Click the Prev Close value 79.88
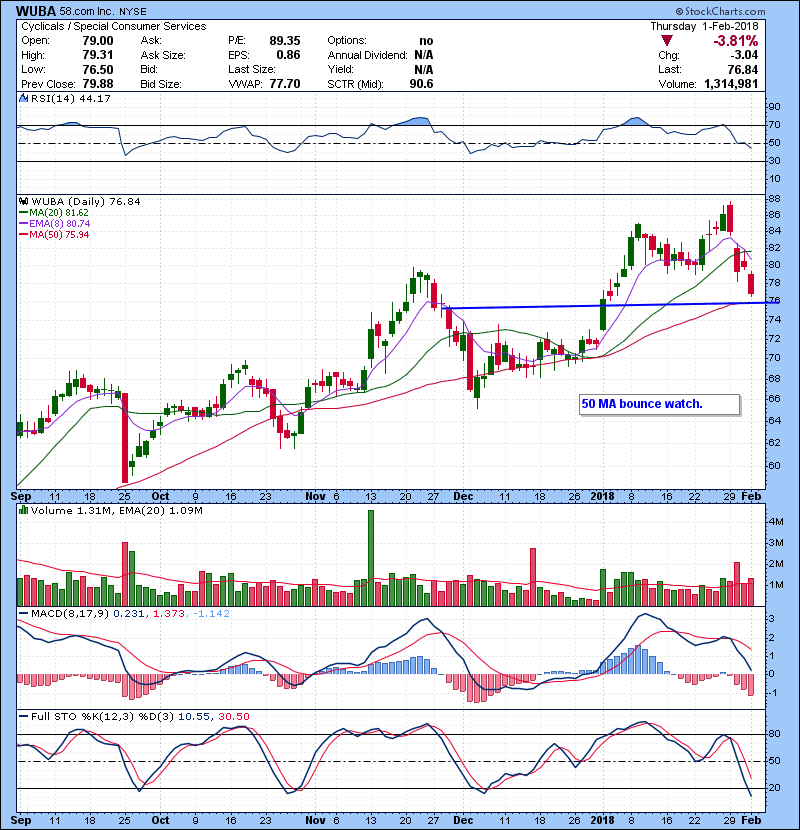Image resolution: width=800 pixels, height=830 pixels. 98,84
